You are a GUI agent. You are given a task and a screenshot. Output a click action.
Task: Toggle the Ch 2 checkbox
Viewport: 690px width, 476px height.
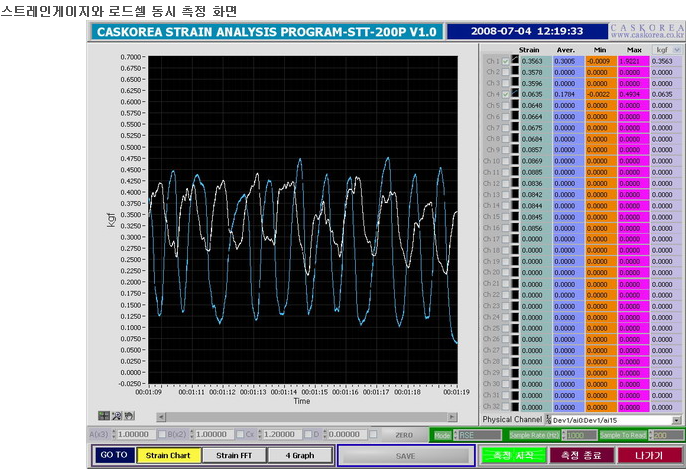click(x=506, y=72)
